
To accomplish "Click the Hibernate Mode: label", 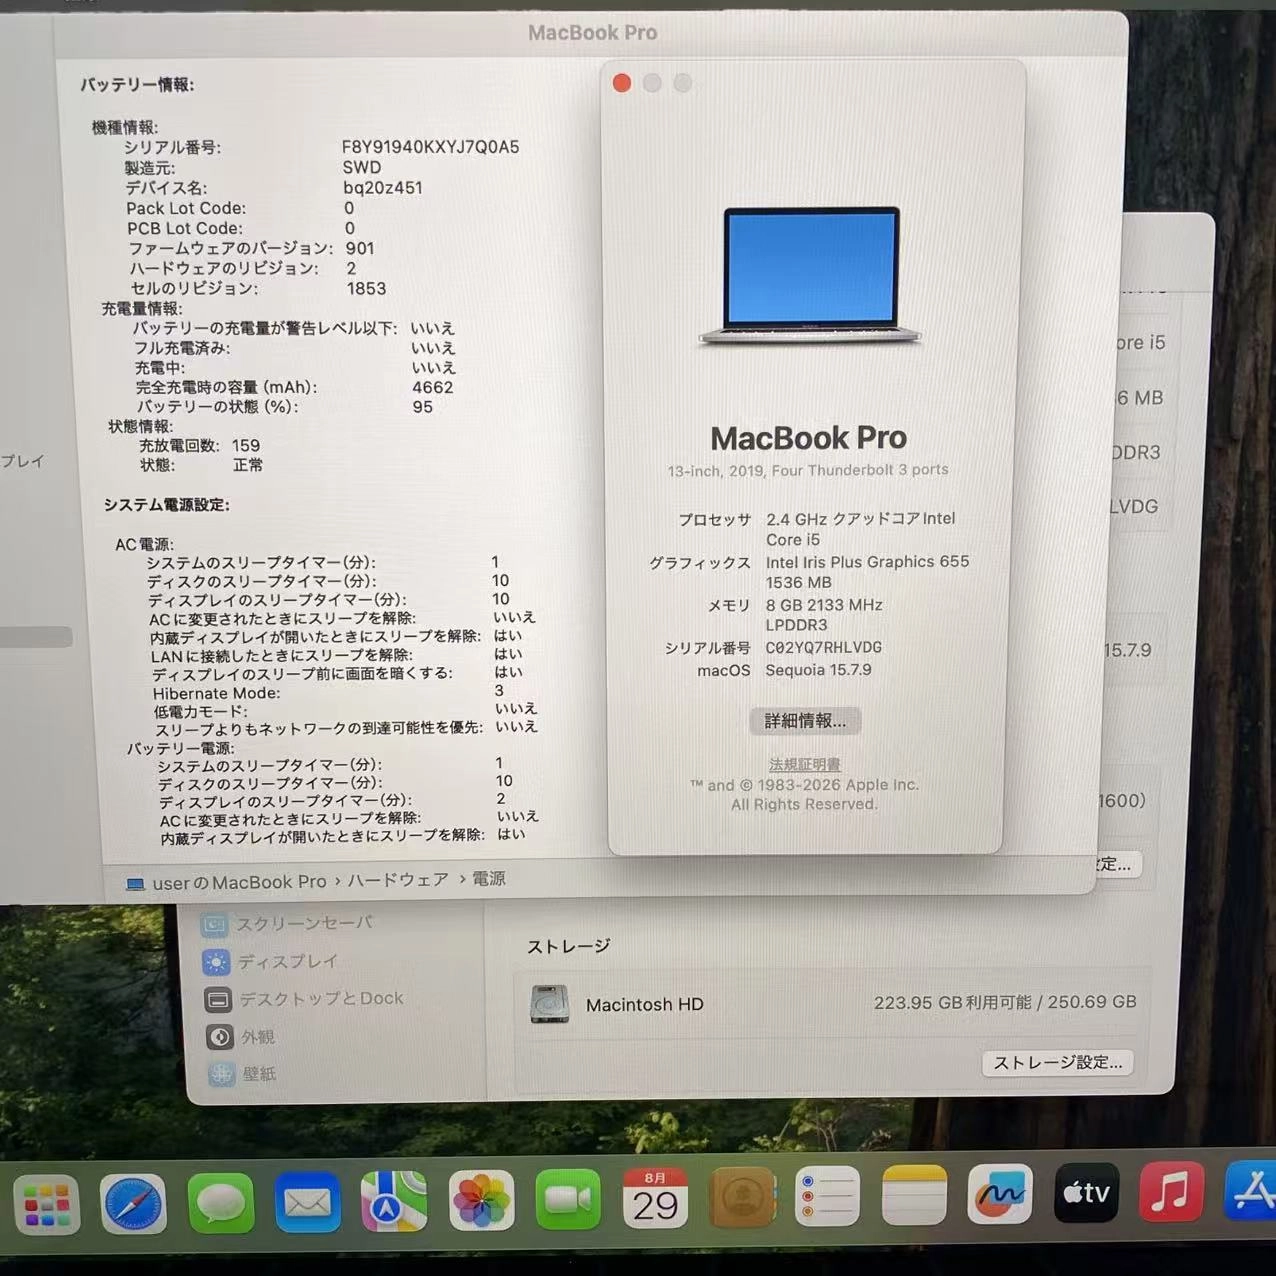I will (x=217, y=693).
